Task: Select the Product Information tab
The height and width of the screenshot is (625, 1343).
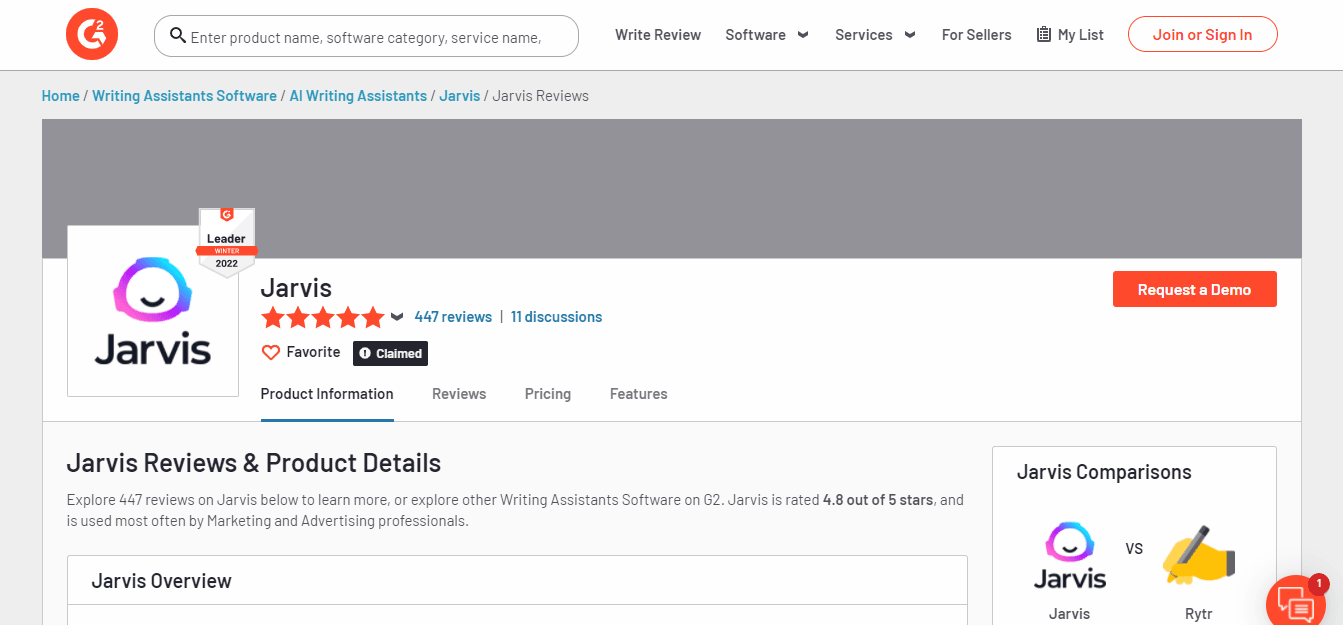Action: (327, 394)
